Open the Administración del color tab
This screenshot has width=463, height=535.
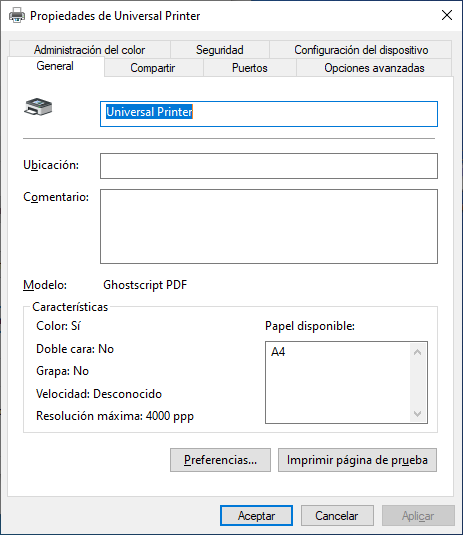point(89,50)
